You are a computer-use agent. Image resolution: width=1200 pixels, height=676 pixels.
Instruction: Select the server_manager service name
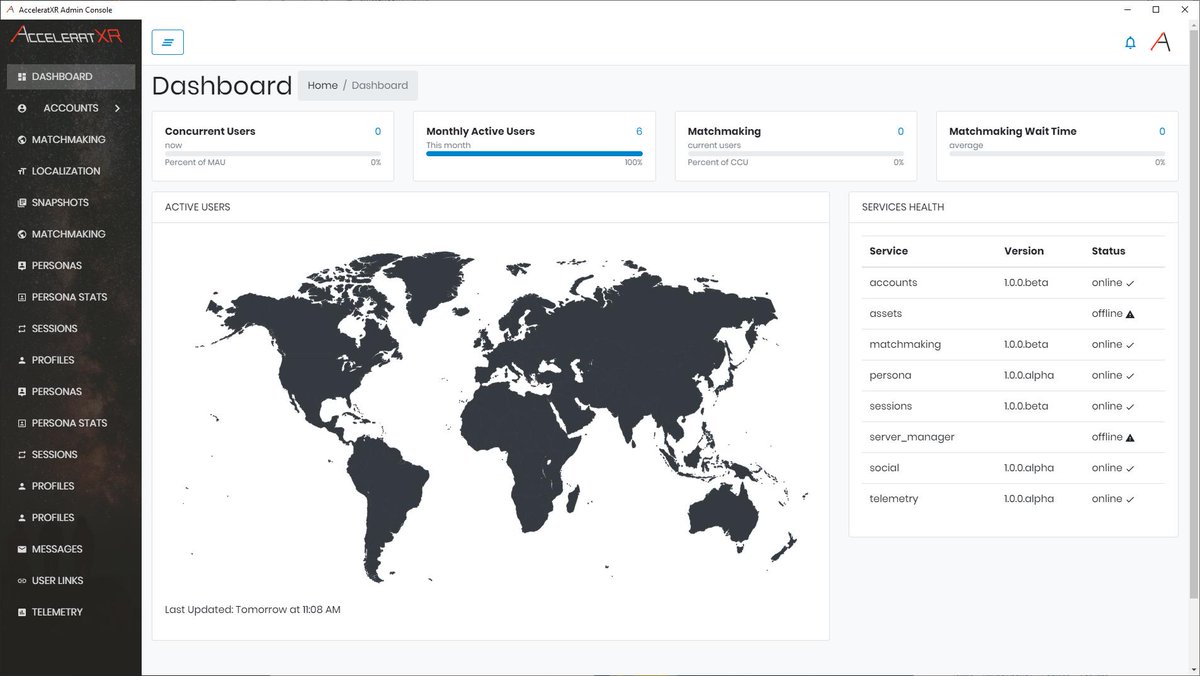[x=912, y=438]
